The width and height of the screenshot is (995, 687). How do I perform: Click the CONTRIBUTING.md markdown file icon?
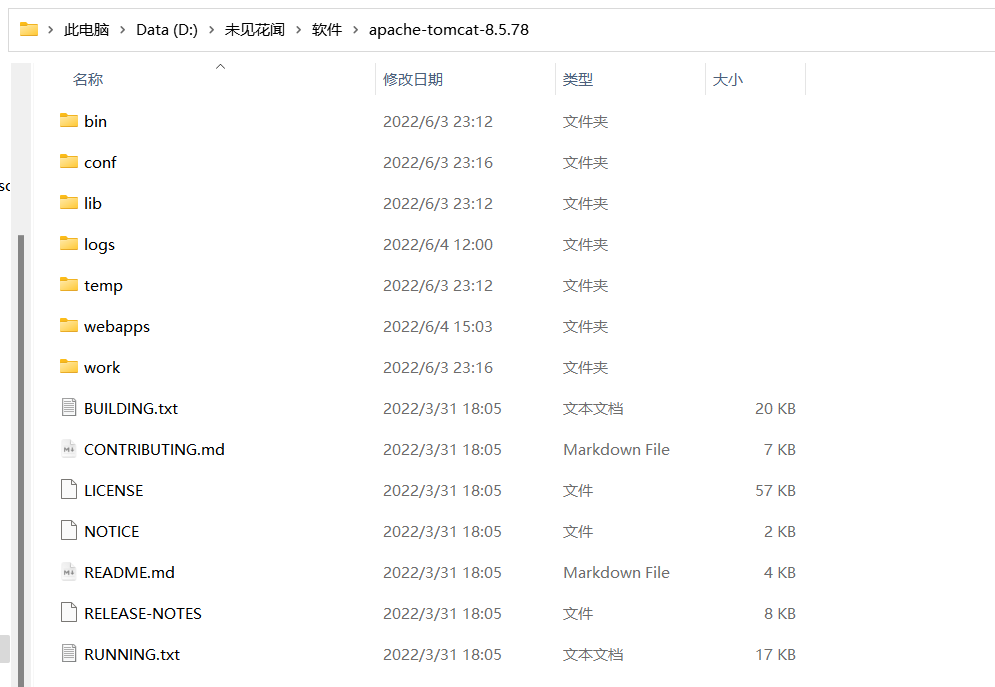(69, 448)
